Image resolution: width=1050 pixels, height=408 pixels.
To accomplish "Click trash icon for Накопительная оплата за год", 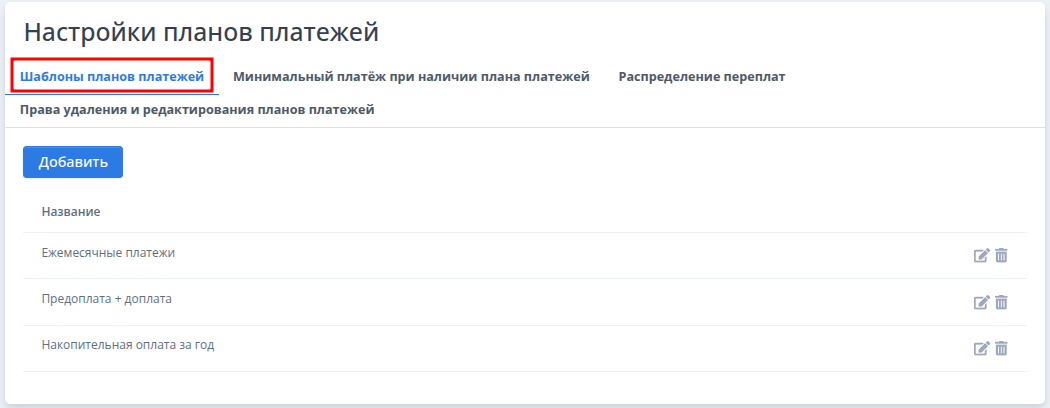I will (1001, 349).
